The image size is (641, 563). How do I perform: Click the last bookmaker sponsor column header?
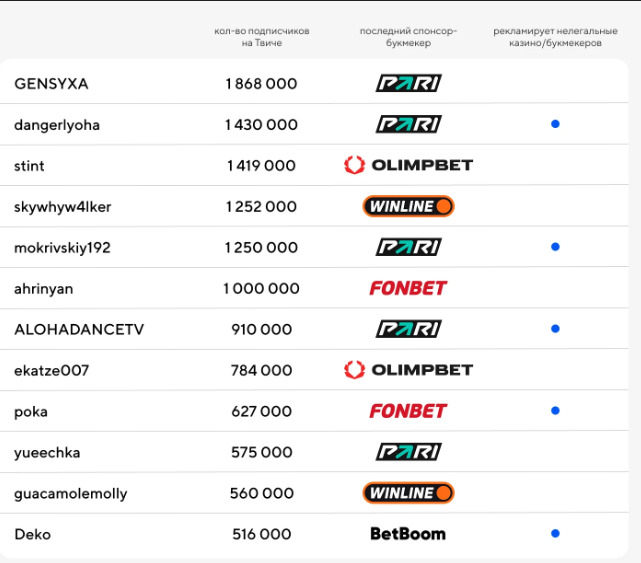coord(408,37)
